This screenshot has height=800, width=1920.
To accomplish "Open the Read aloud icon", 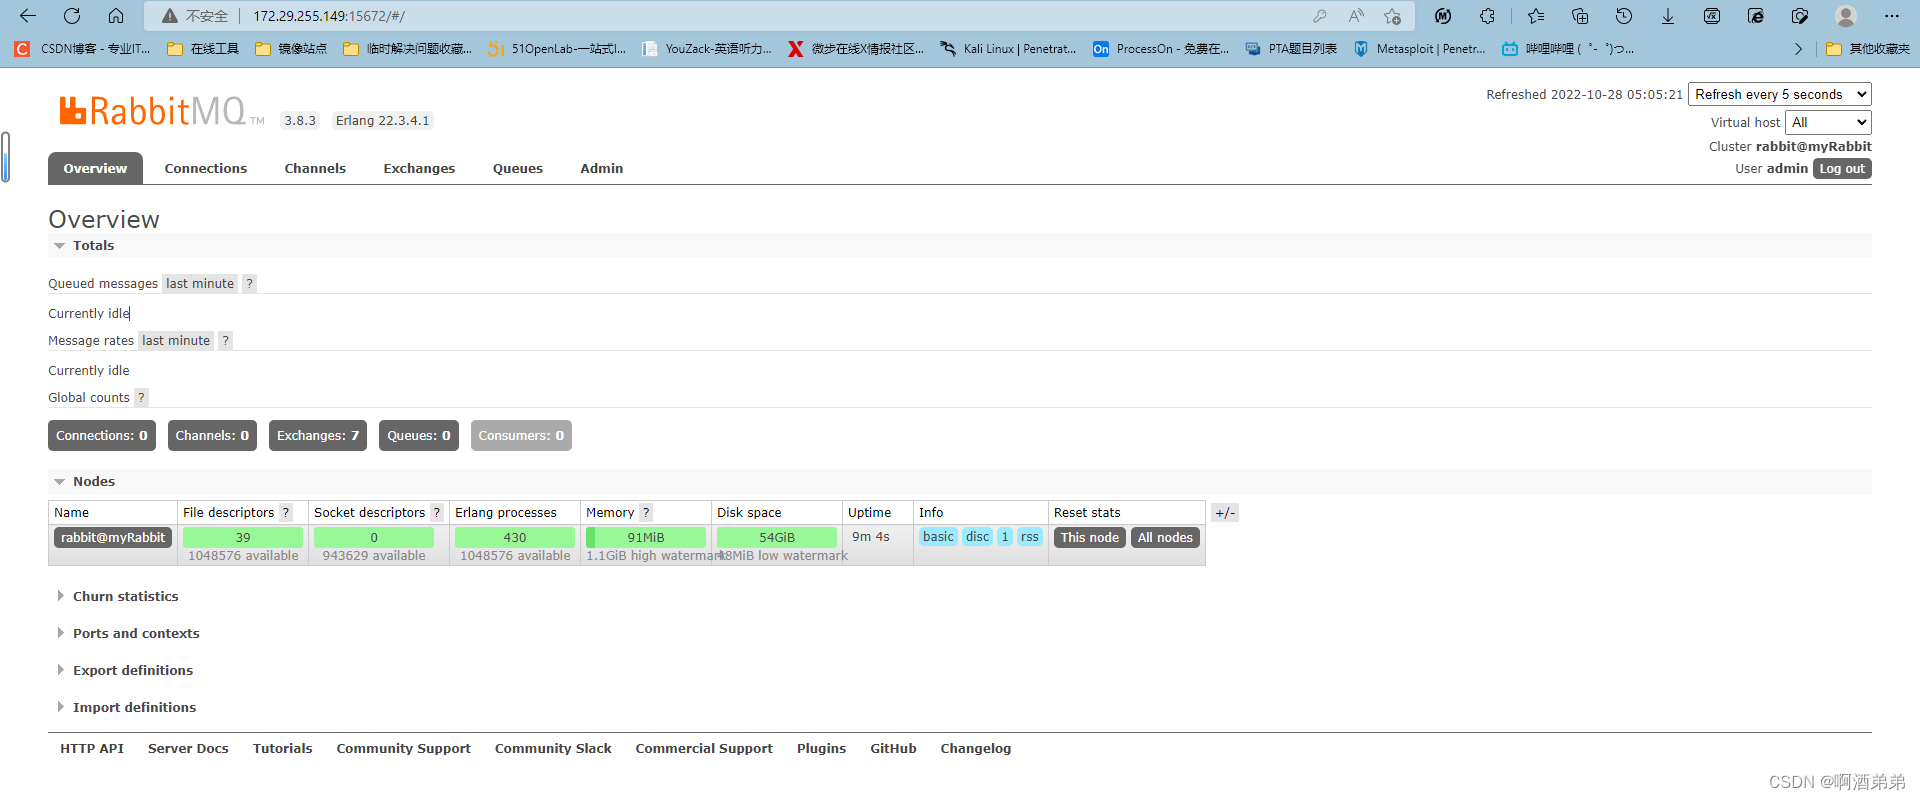I will point(1356,16).
